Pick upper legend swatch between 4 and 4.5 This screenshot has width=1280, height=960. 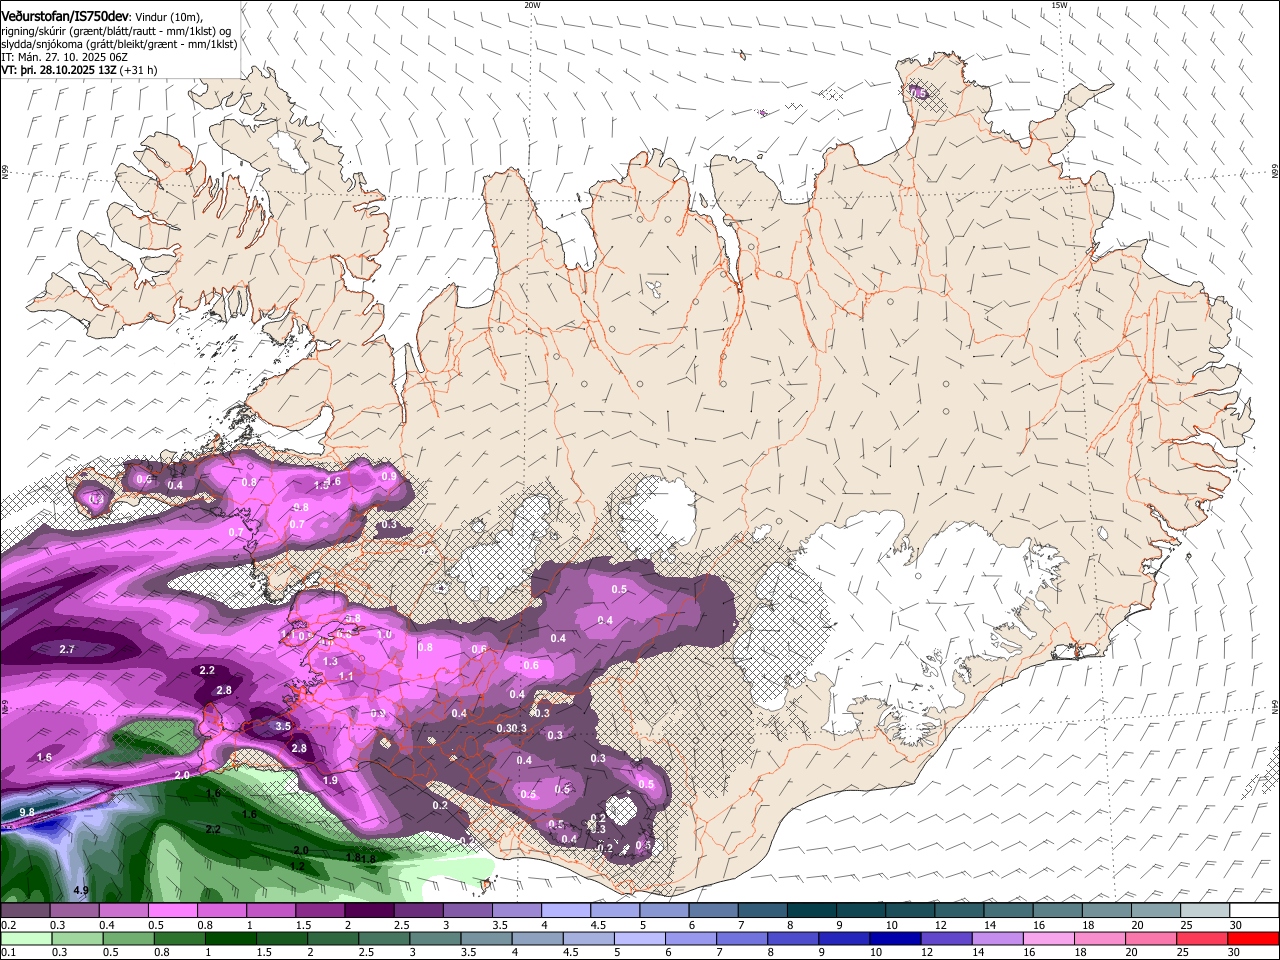click(x=564, y=911)
